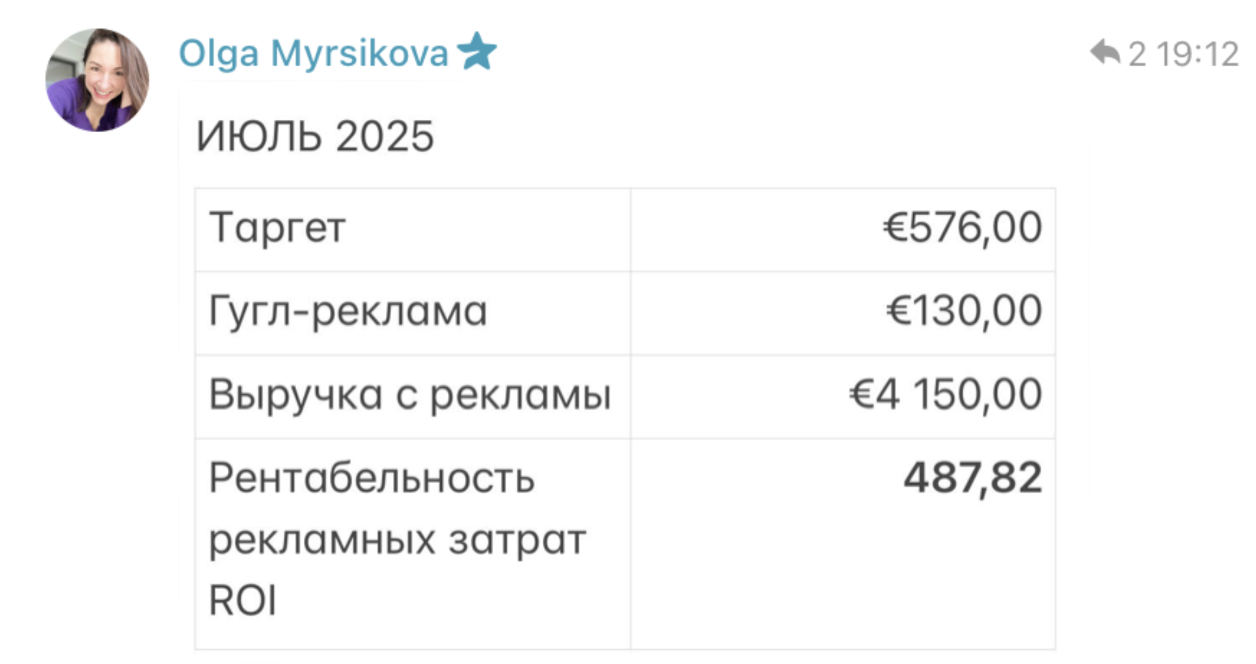Screen dimensions: 1256x664
Task: Click the 19:12 message timestamp
Action: pos(1199,53)
